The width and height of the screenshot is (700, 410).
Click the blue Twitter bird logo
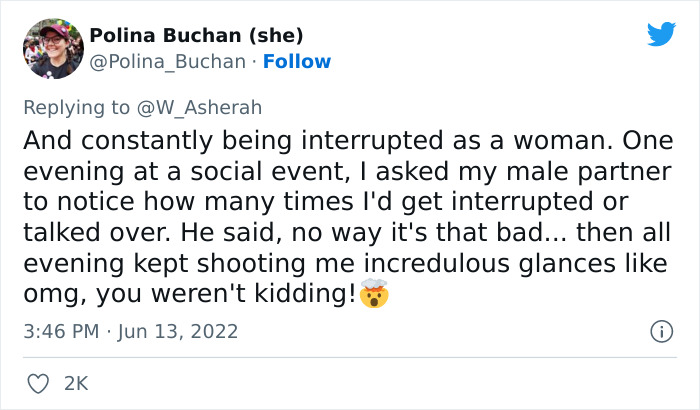coord(661,35)
